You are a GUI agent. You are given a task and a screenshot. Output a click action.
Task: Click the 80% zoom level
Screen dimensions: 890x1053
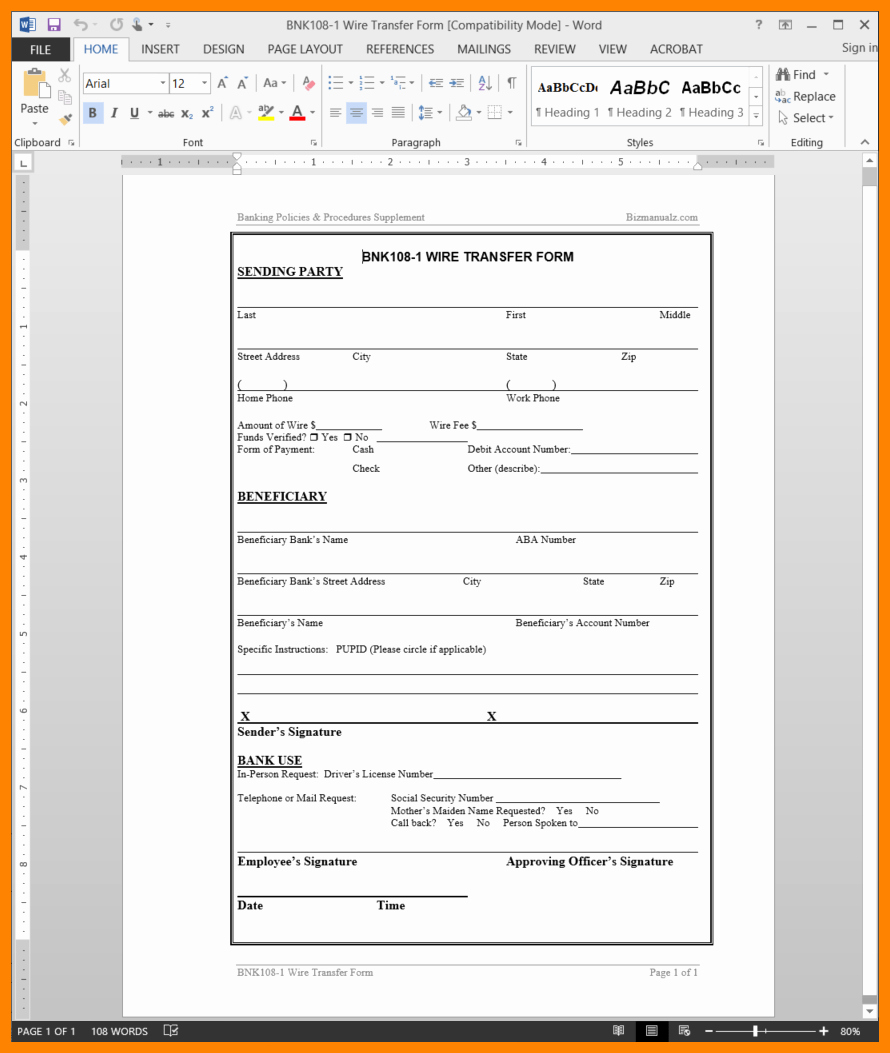850,1031
